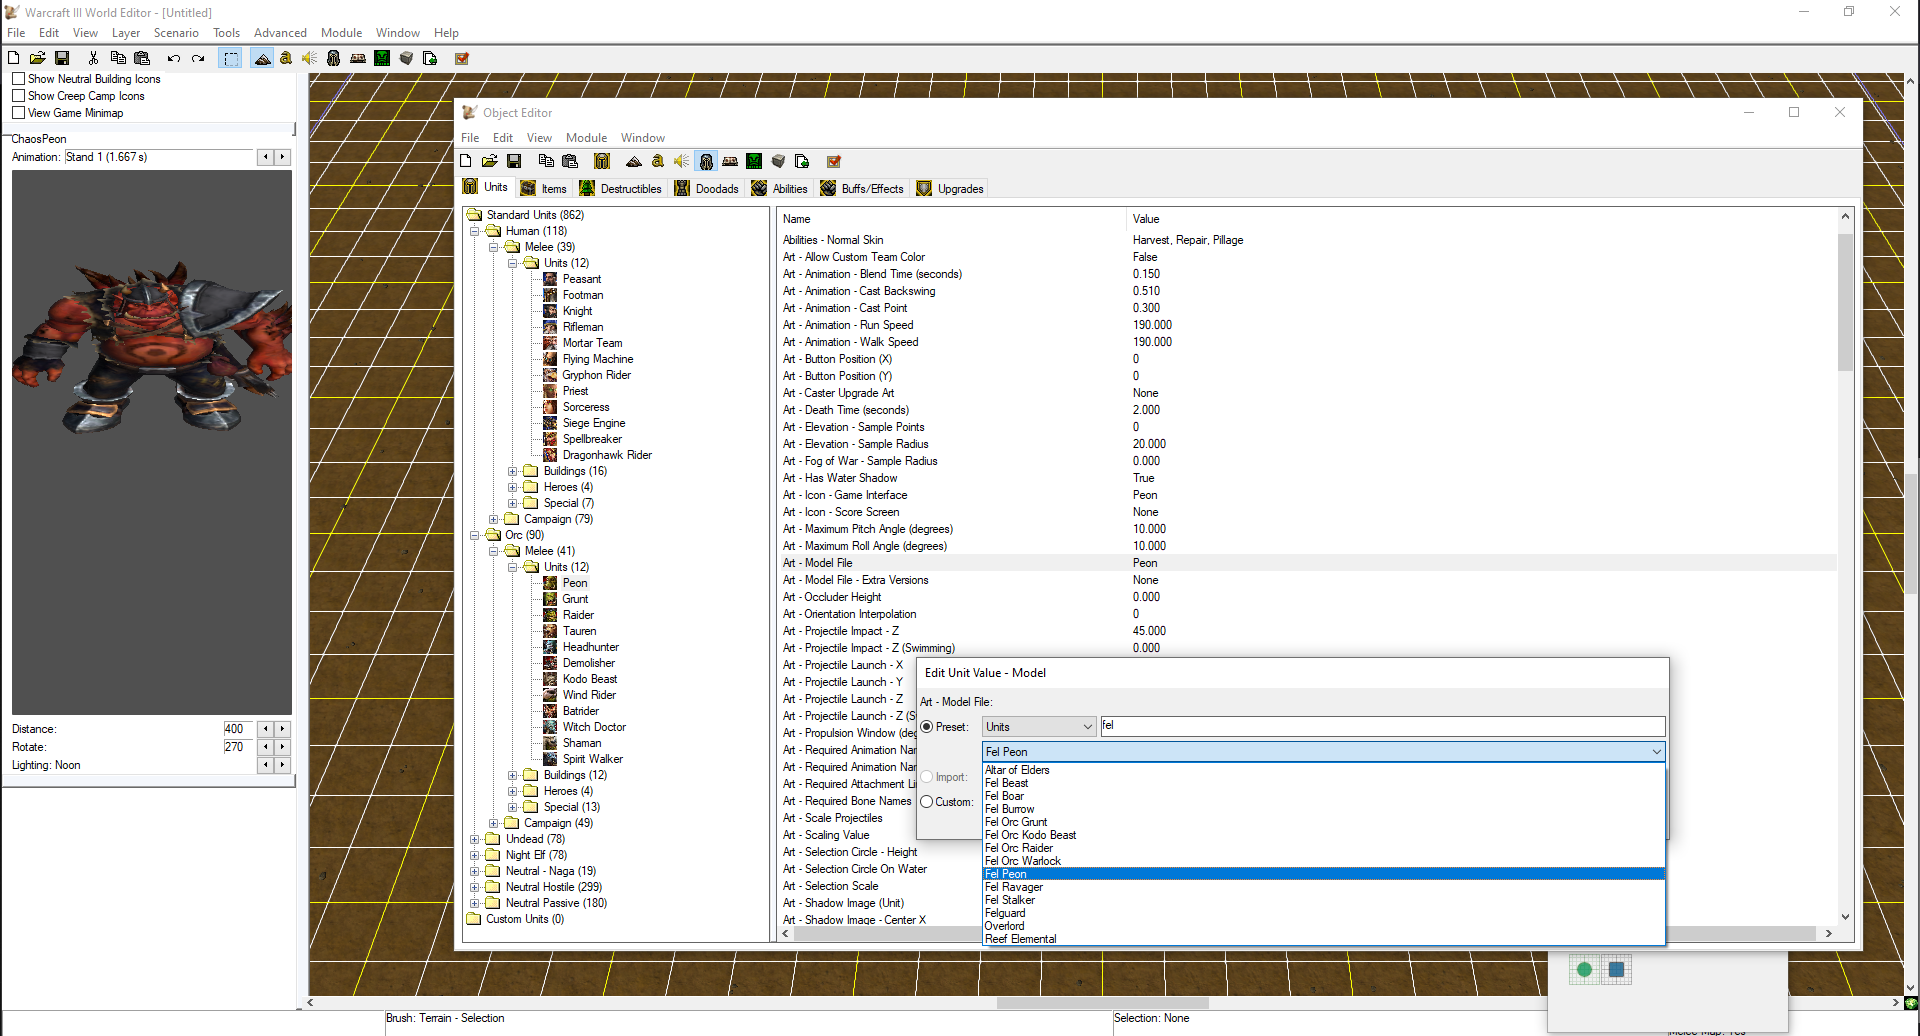Switch to the Abilities tab
The image size is (1920, 1036).
[x=780, y=189]
